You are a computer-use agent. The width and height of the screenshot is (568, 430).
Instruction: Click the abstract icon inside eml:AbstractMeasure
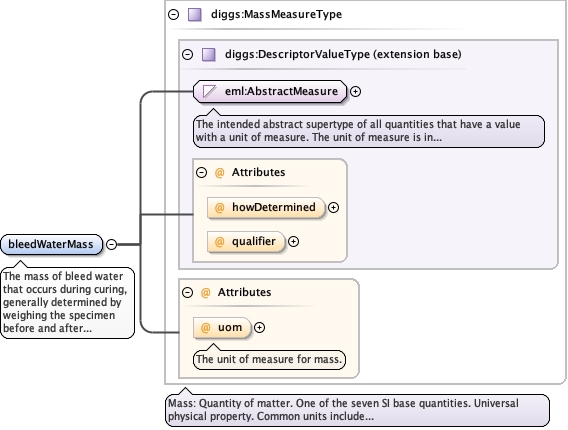[x=210, y=91]
